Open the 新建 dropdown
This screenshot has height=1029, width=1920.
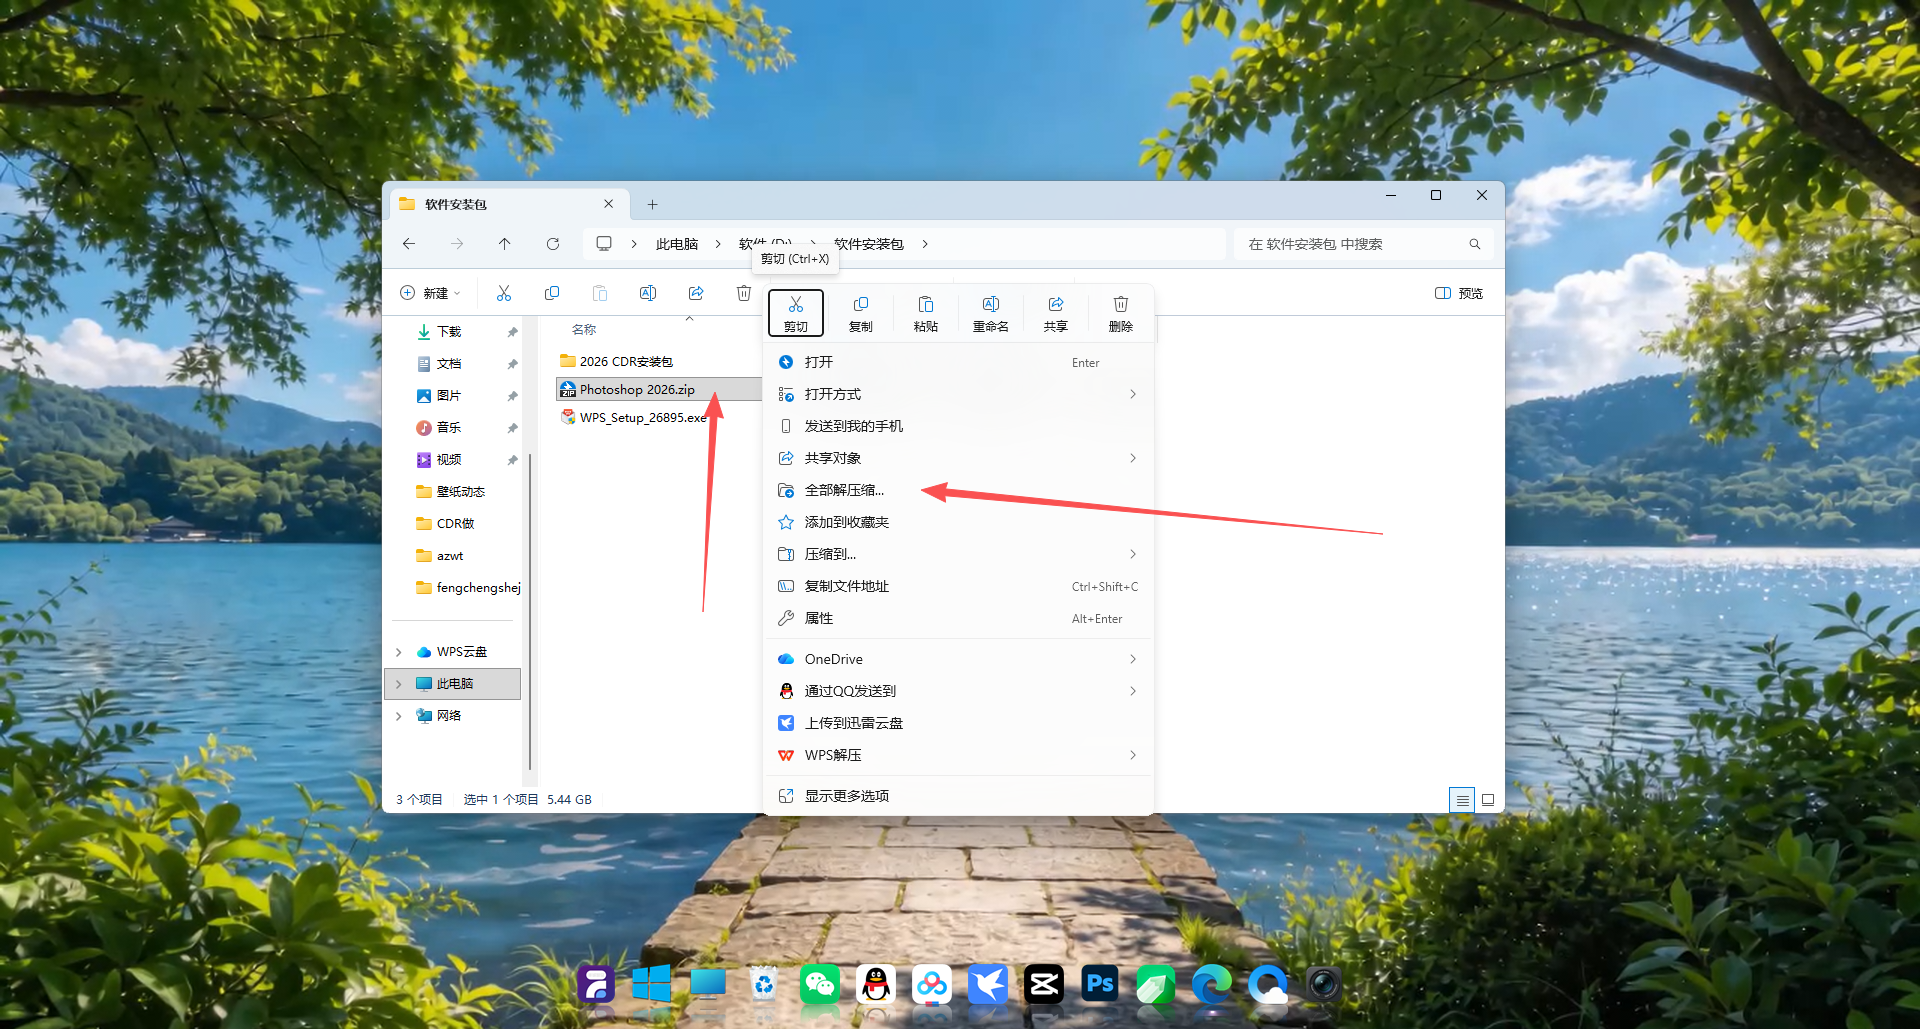(x=430, y=293)
